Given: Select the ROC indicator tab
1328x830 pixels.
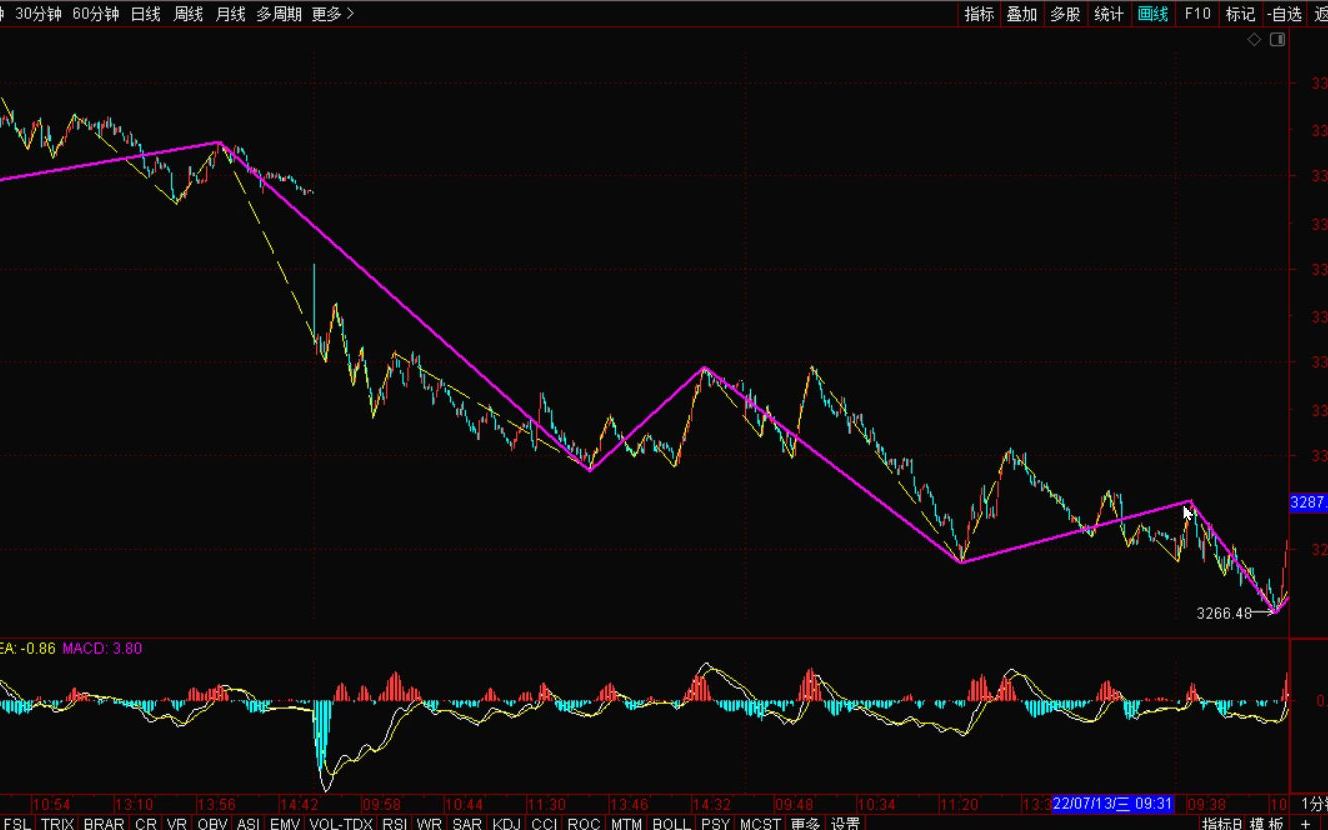Looking at the screenshot, I should pos(583,823).
